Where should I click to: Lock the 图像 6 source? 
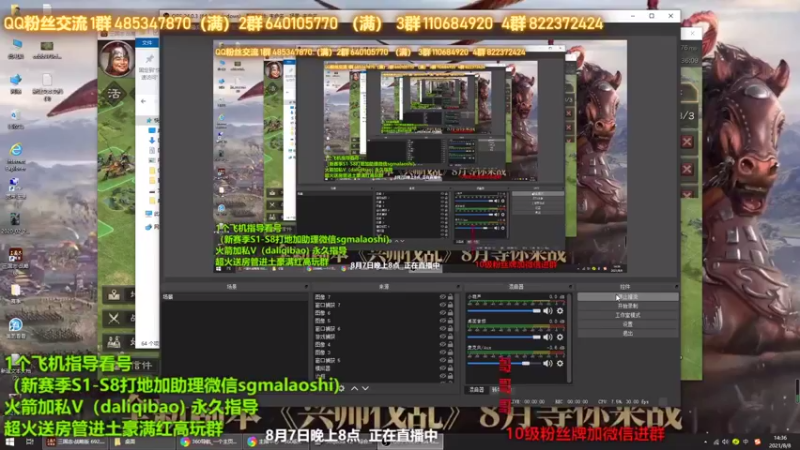click(450, 313)
